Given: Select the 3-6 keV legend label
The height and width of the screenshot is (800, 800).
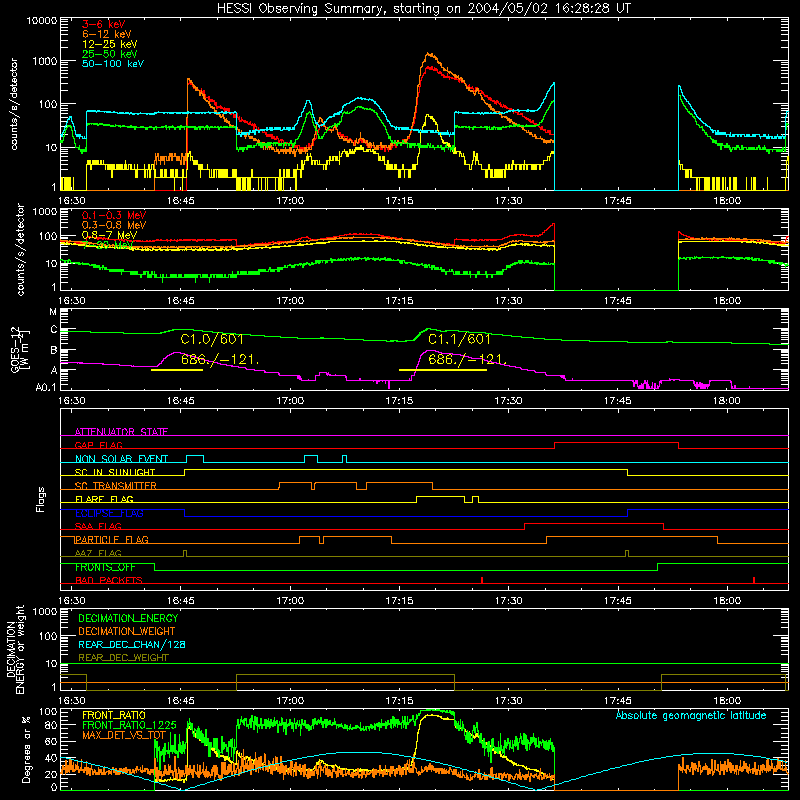Looking at the screenshot, I should [104, 24].
